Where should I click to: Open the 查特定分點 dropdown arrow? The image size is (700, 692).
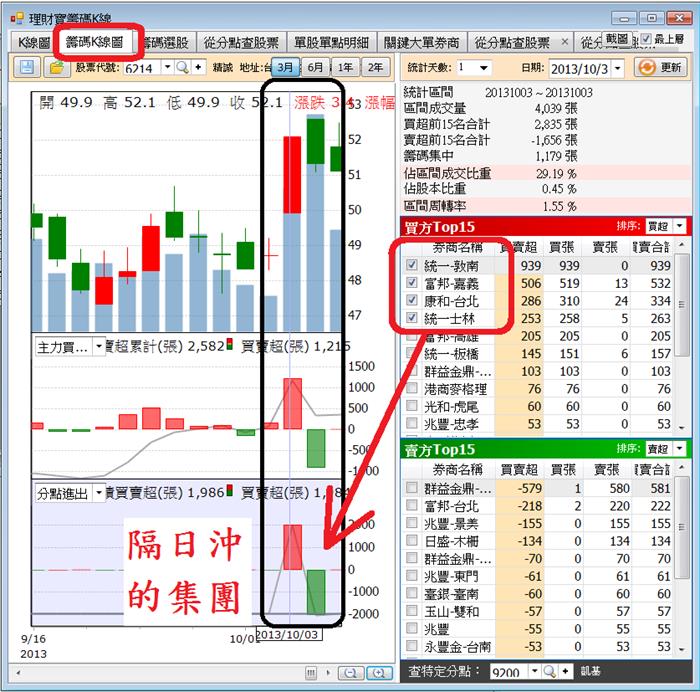(534, 671)
